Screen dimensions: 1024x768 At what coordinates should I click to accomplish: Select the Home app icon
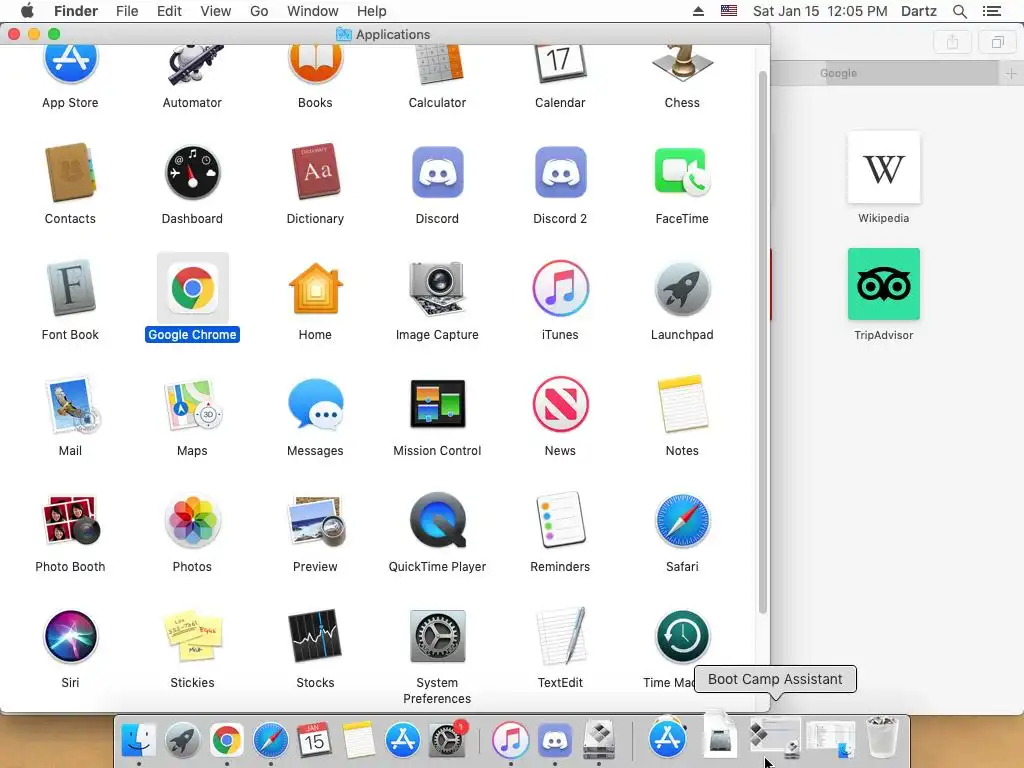[x=315, y=288]
